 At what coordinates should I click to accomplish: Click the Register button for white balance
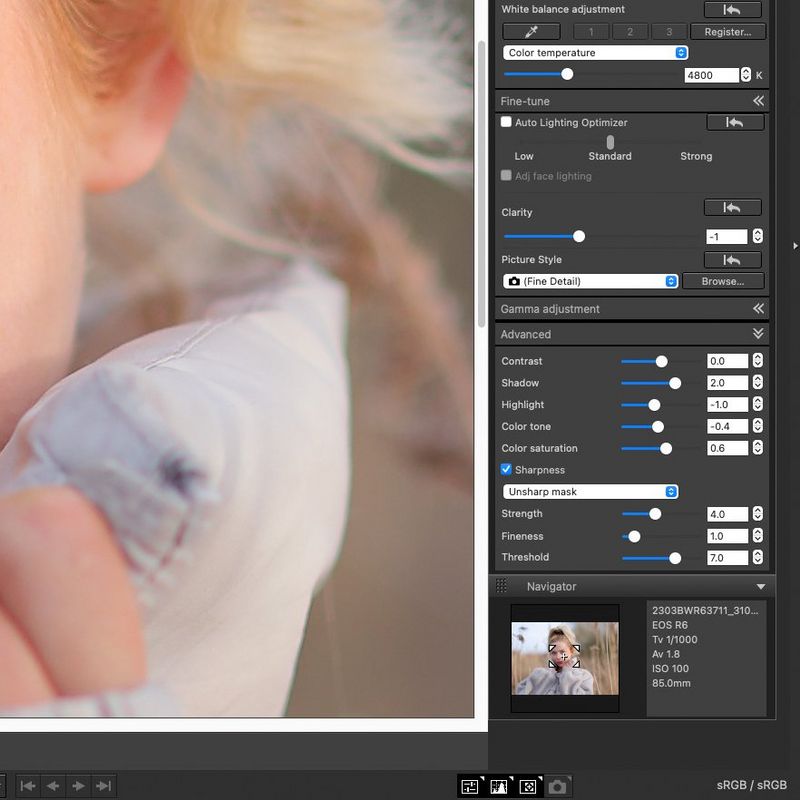tap(727, 31)
